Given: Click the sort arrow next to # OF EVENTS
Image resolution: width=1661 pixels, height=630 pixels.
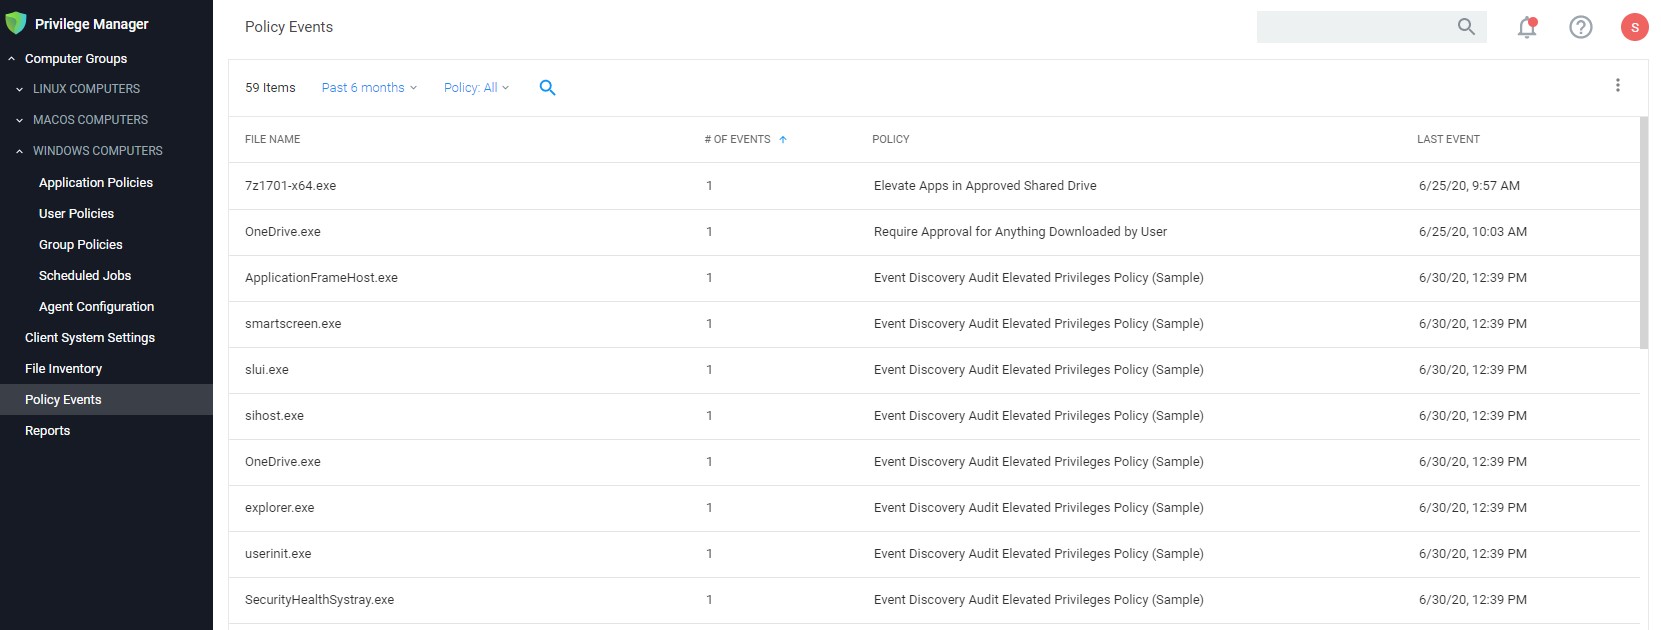Looking at the screenshot, I should 783,140.
